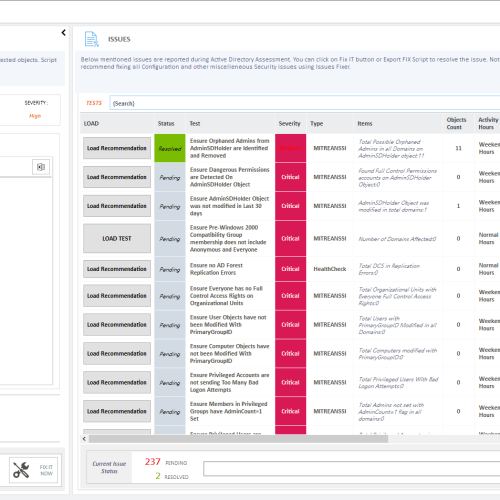Select 'Ensure Privileged Accounts' bad logon test text
Image resolution: width=500 pixels, height=500 pixels.
tap(229, 382)
